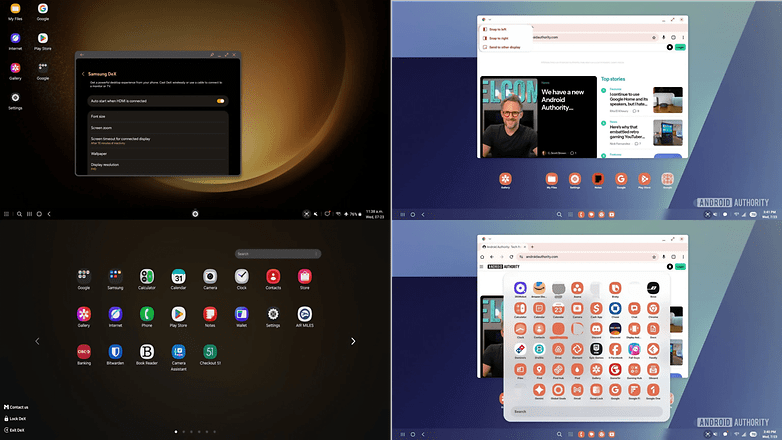Open the Clock app in app drawer

pyautogui.click(x=241, y=278)
